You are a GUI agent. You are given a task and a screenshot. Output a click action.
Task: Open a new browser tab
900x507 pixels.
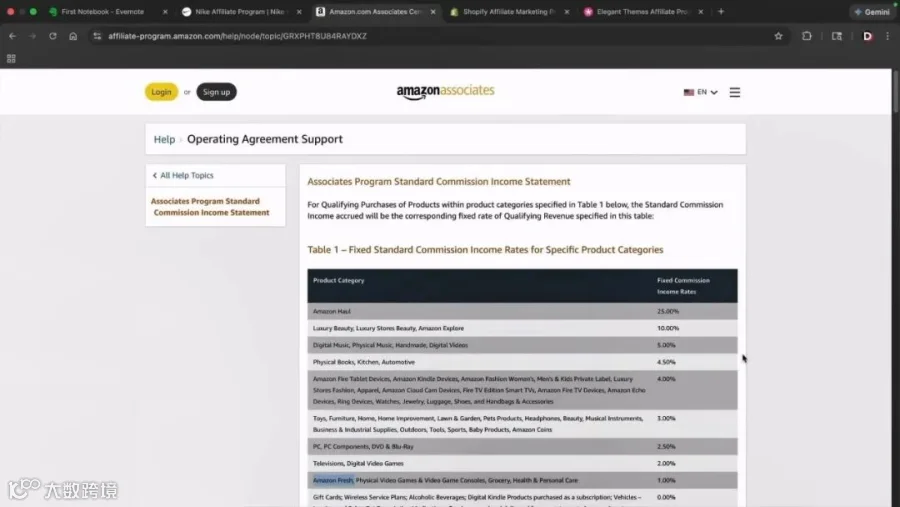click(x=721, y=11)
